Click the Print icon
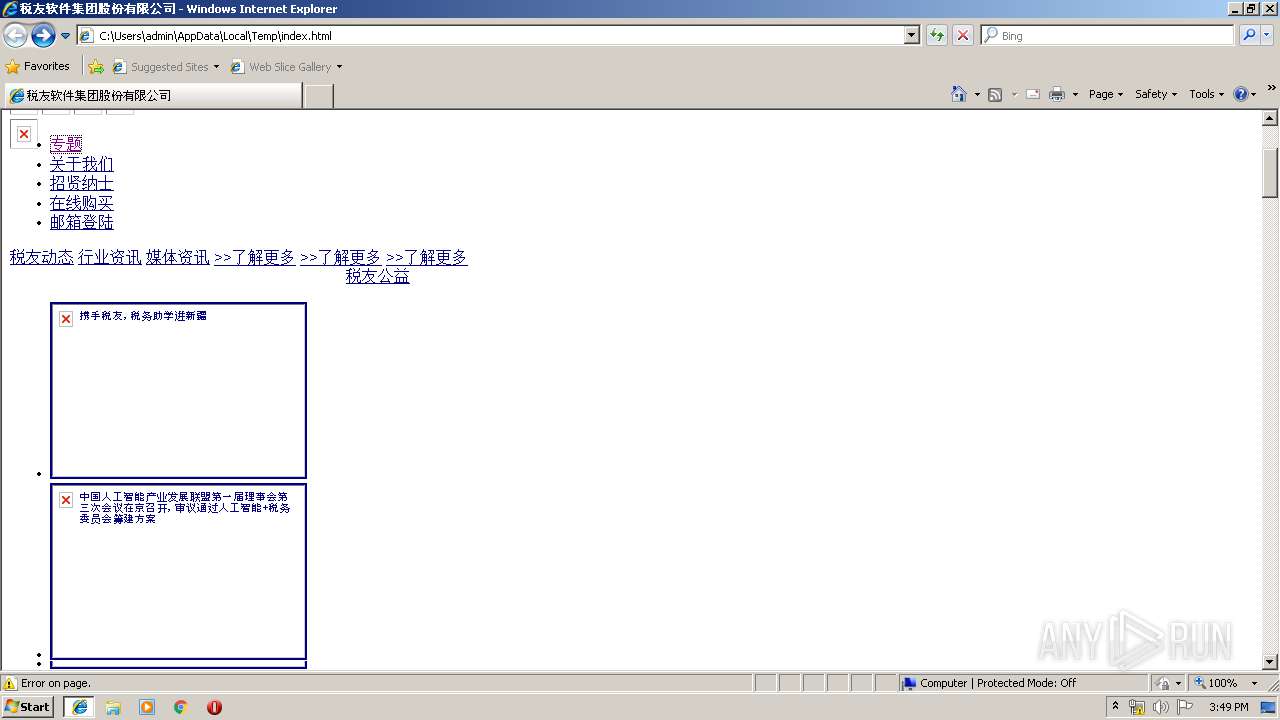 (1057, 94)
